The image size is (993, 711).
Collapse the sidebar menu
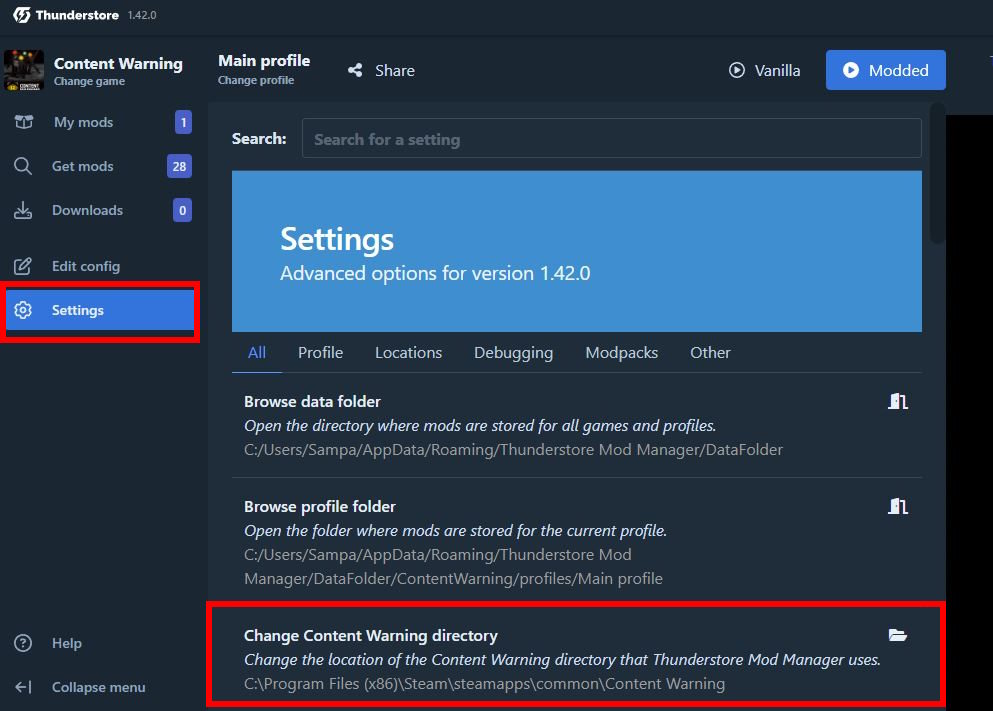pos(23,687)
